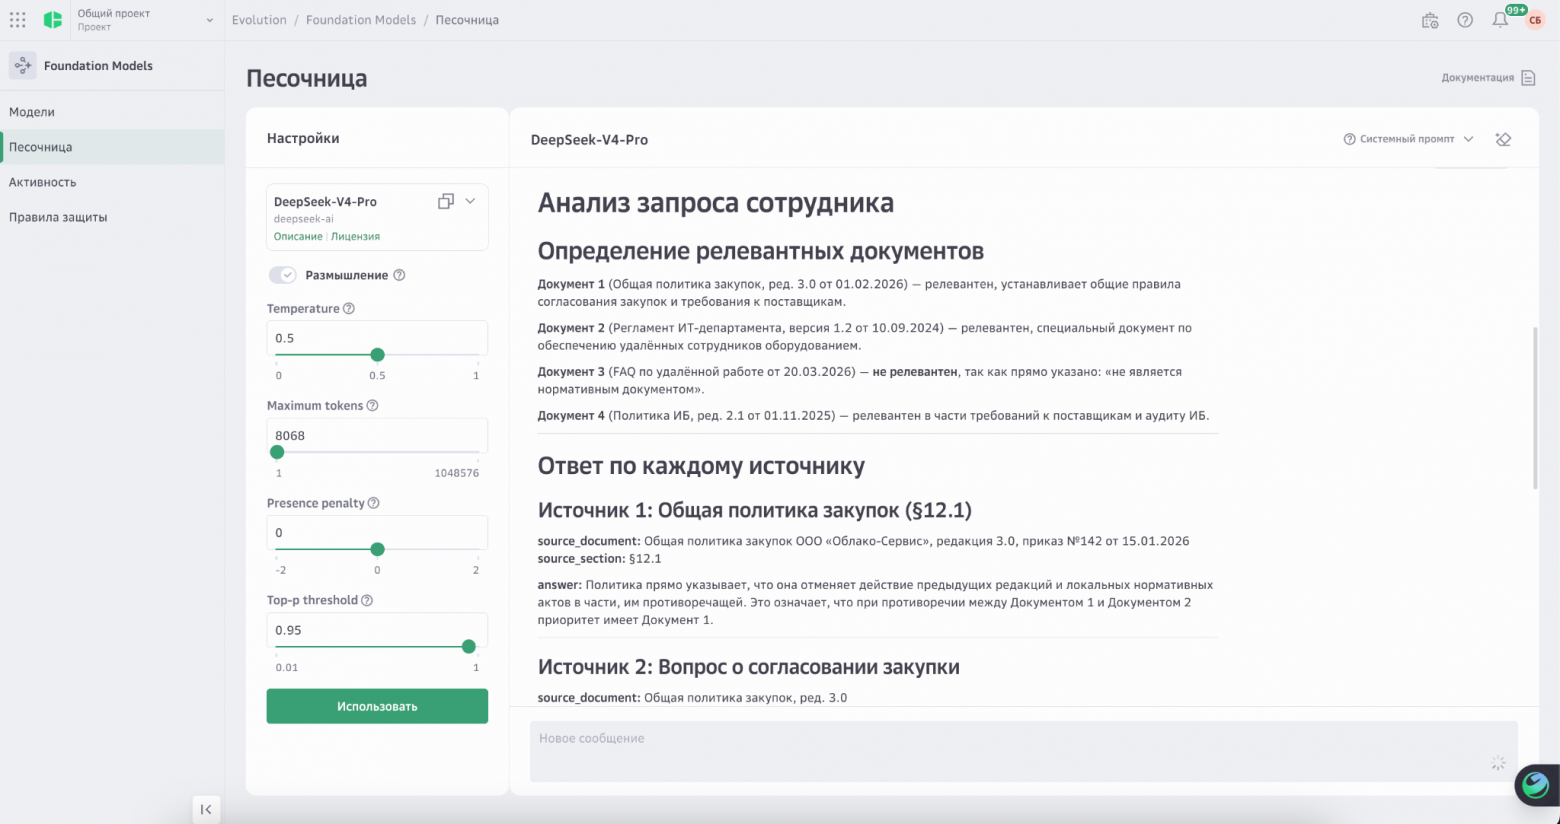Image resolution: width=1560 pixels, height=824 pixels.
Task: Click the Top-p threshold slider handle
Action: [x=469, y=647]
